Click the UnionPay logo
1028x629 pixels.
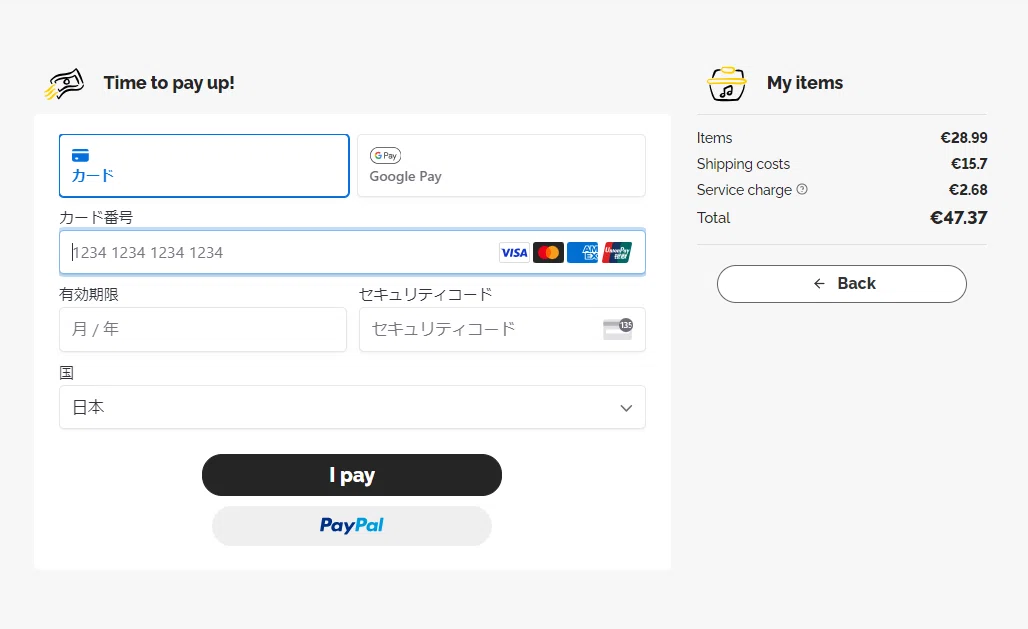617,253
